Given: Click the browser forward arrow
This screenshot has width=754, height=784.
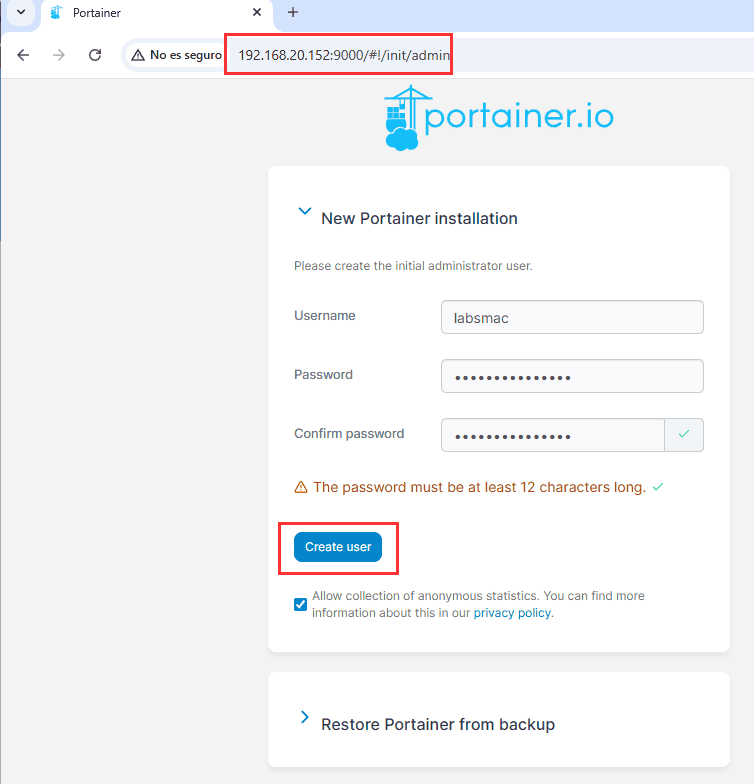Looking at the screenshot, I should [59, 56].
